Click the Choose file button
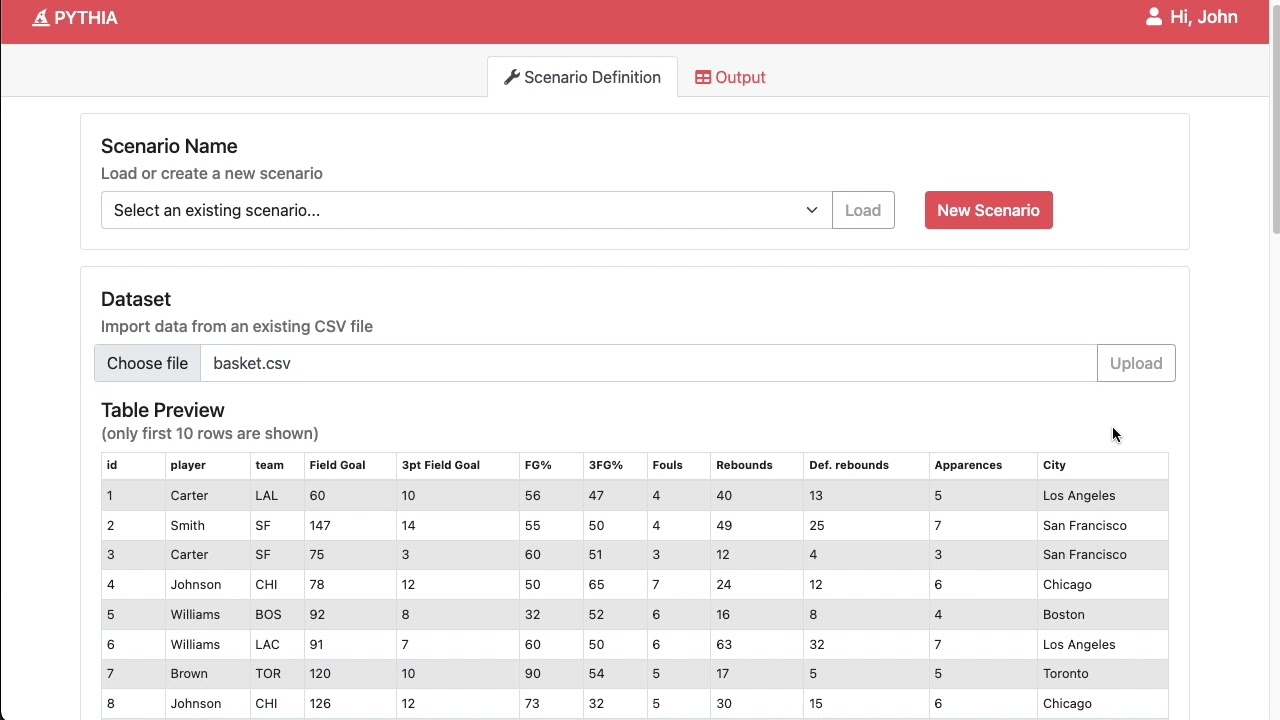Screen dimensions: 1280x720 pos(147,363)
